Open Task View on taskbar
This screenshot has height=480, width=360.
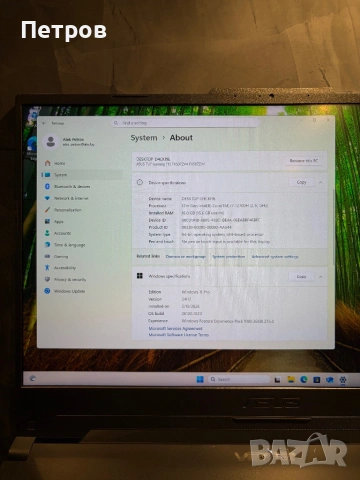277,380
